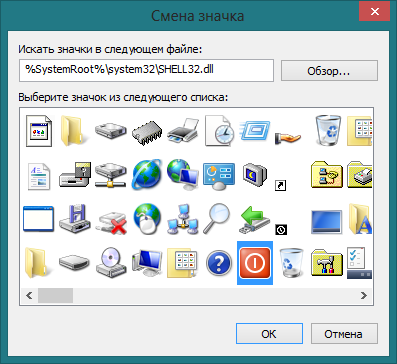
Task: Pick the 5.25-inch floppy drive icon
Action: 75,219
